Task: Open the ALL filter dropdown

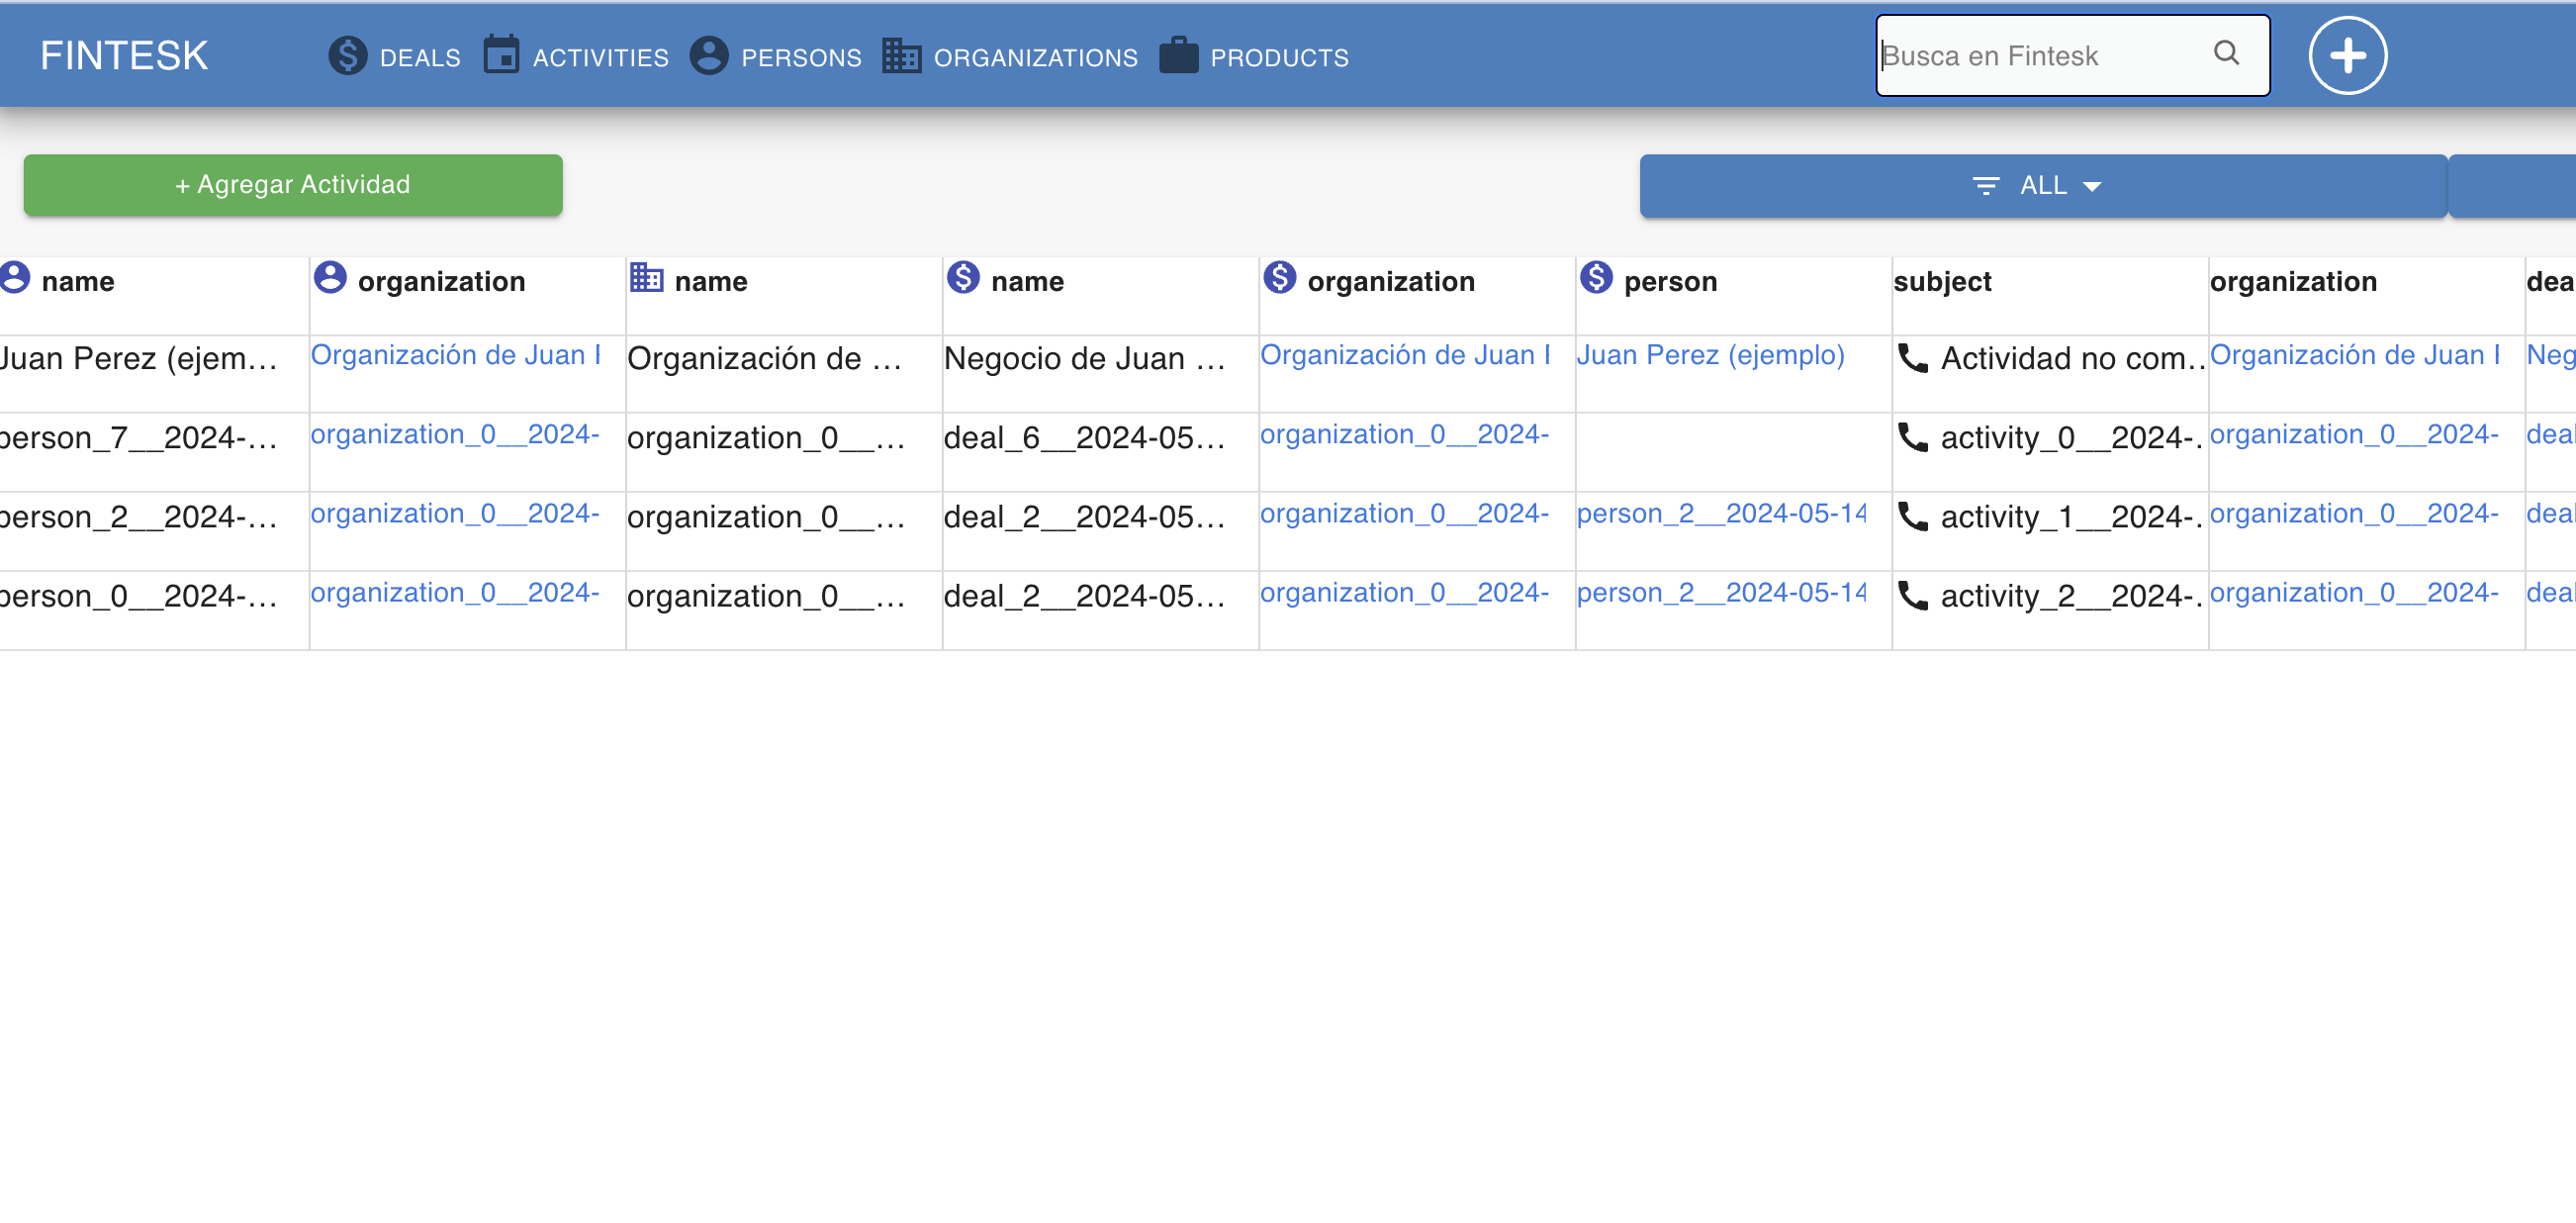Action: [2042, 186]
